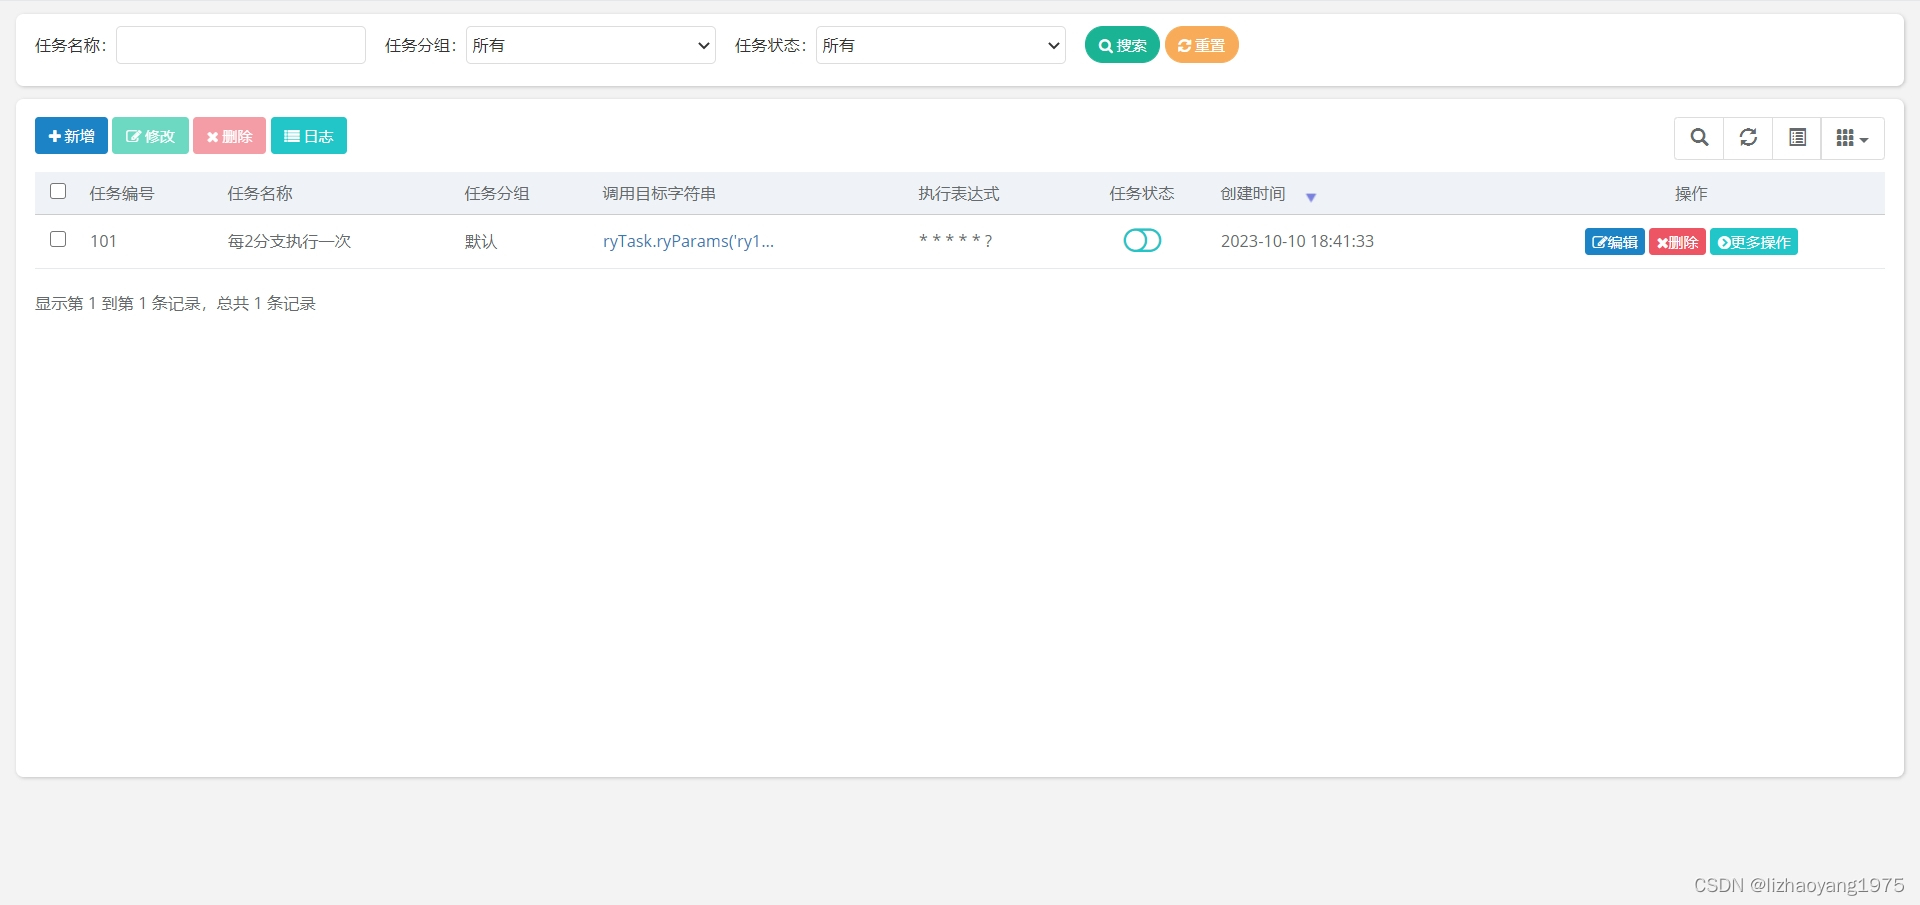The height and width of the screenshot is (905, 1920).
Task: Click the 调用目标字符串 column header
Action: tap(659, 193)
